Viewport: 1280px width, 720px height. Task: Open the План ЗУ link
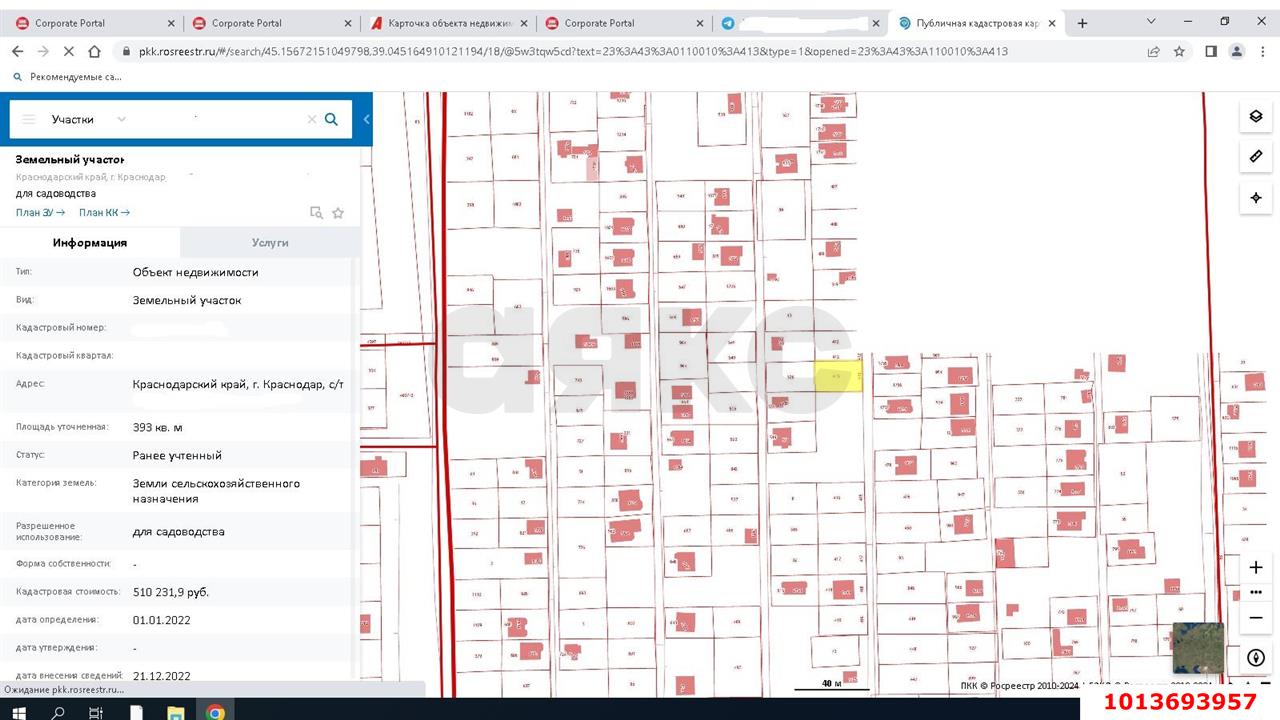coord(40,212)
